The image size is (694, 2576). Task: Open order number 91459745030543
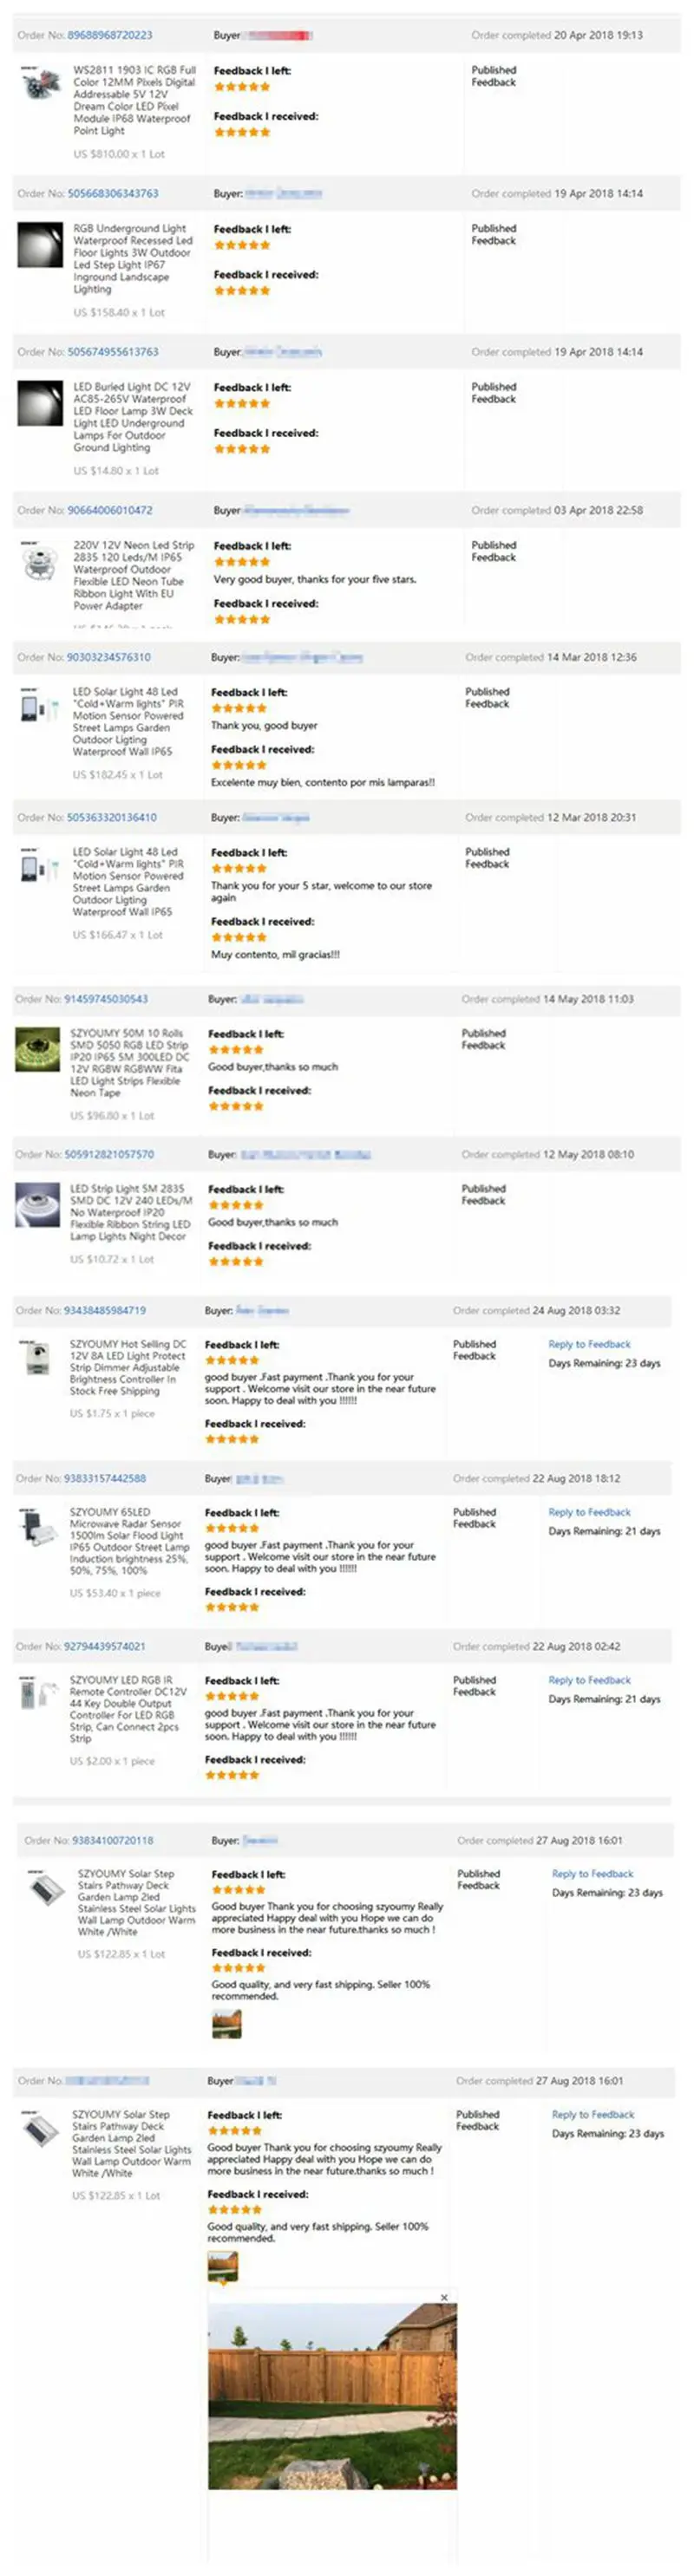point(106,999)
